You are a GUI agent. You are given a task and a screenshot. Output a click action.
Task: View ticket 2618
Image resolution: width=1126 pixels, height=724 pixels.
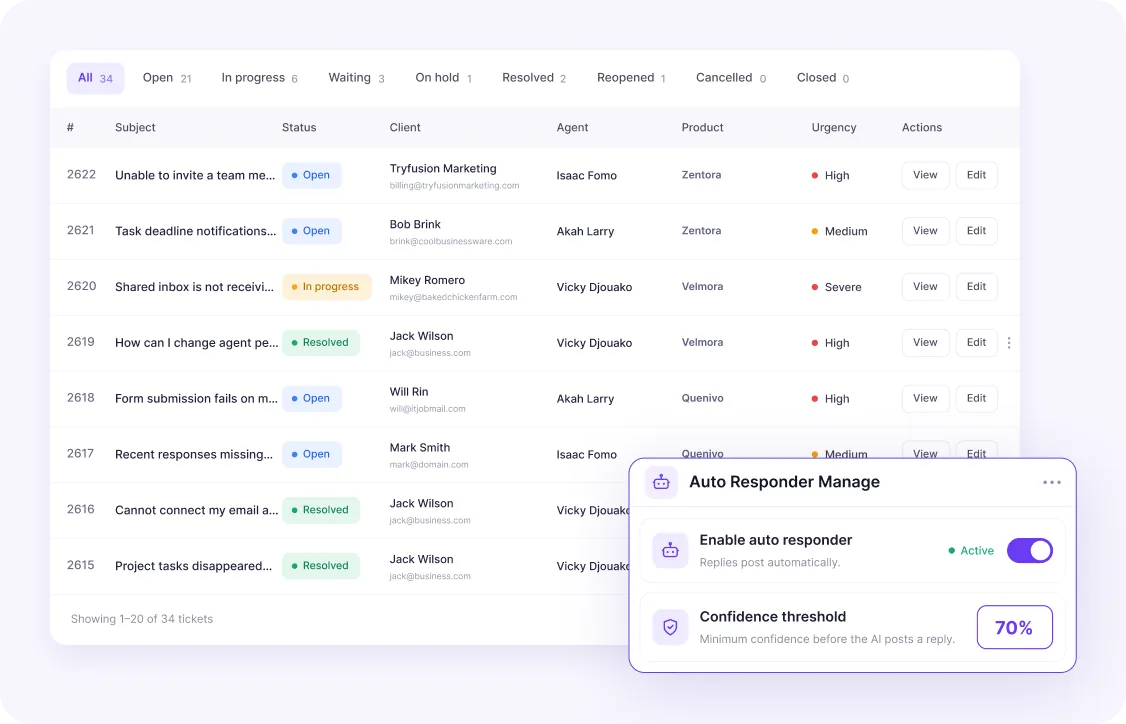tap(925, 399)
